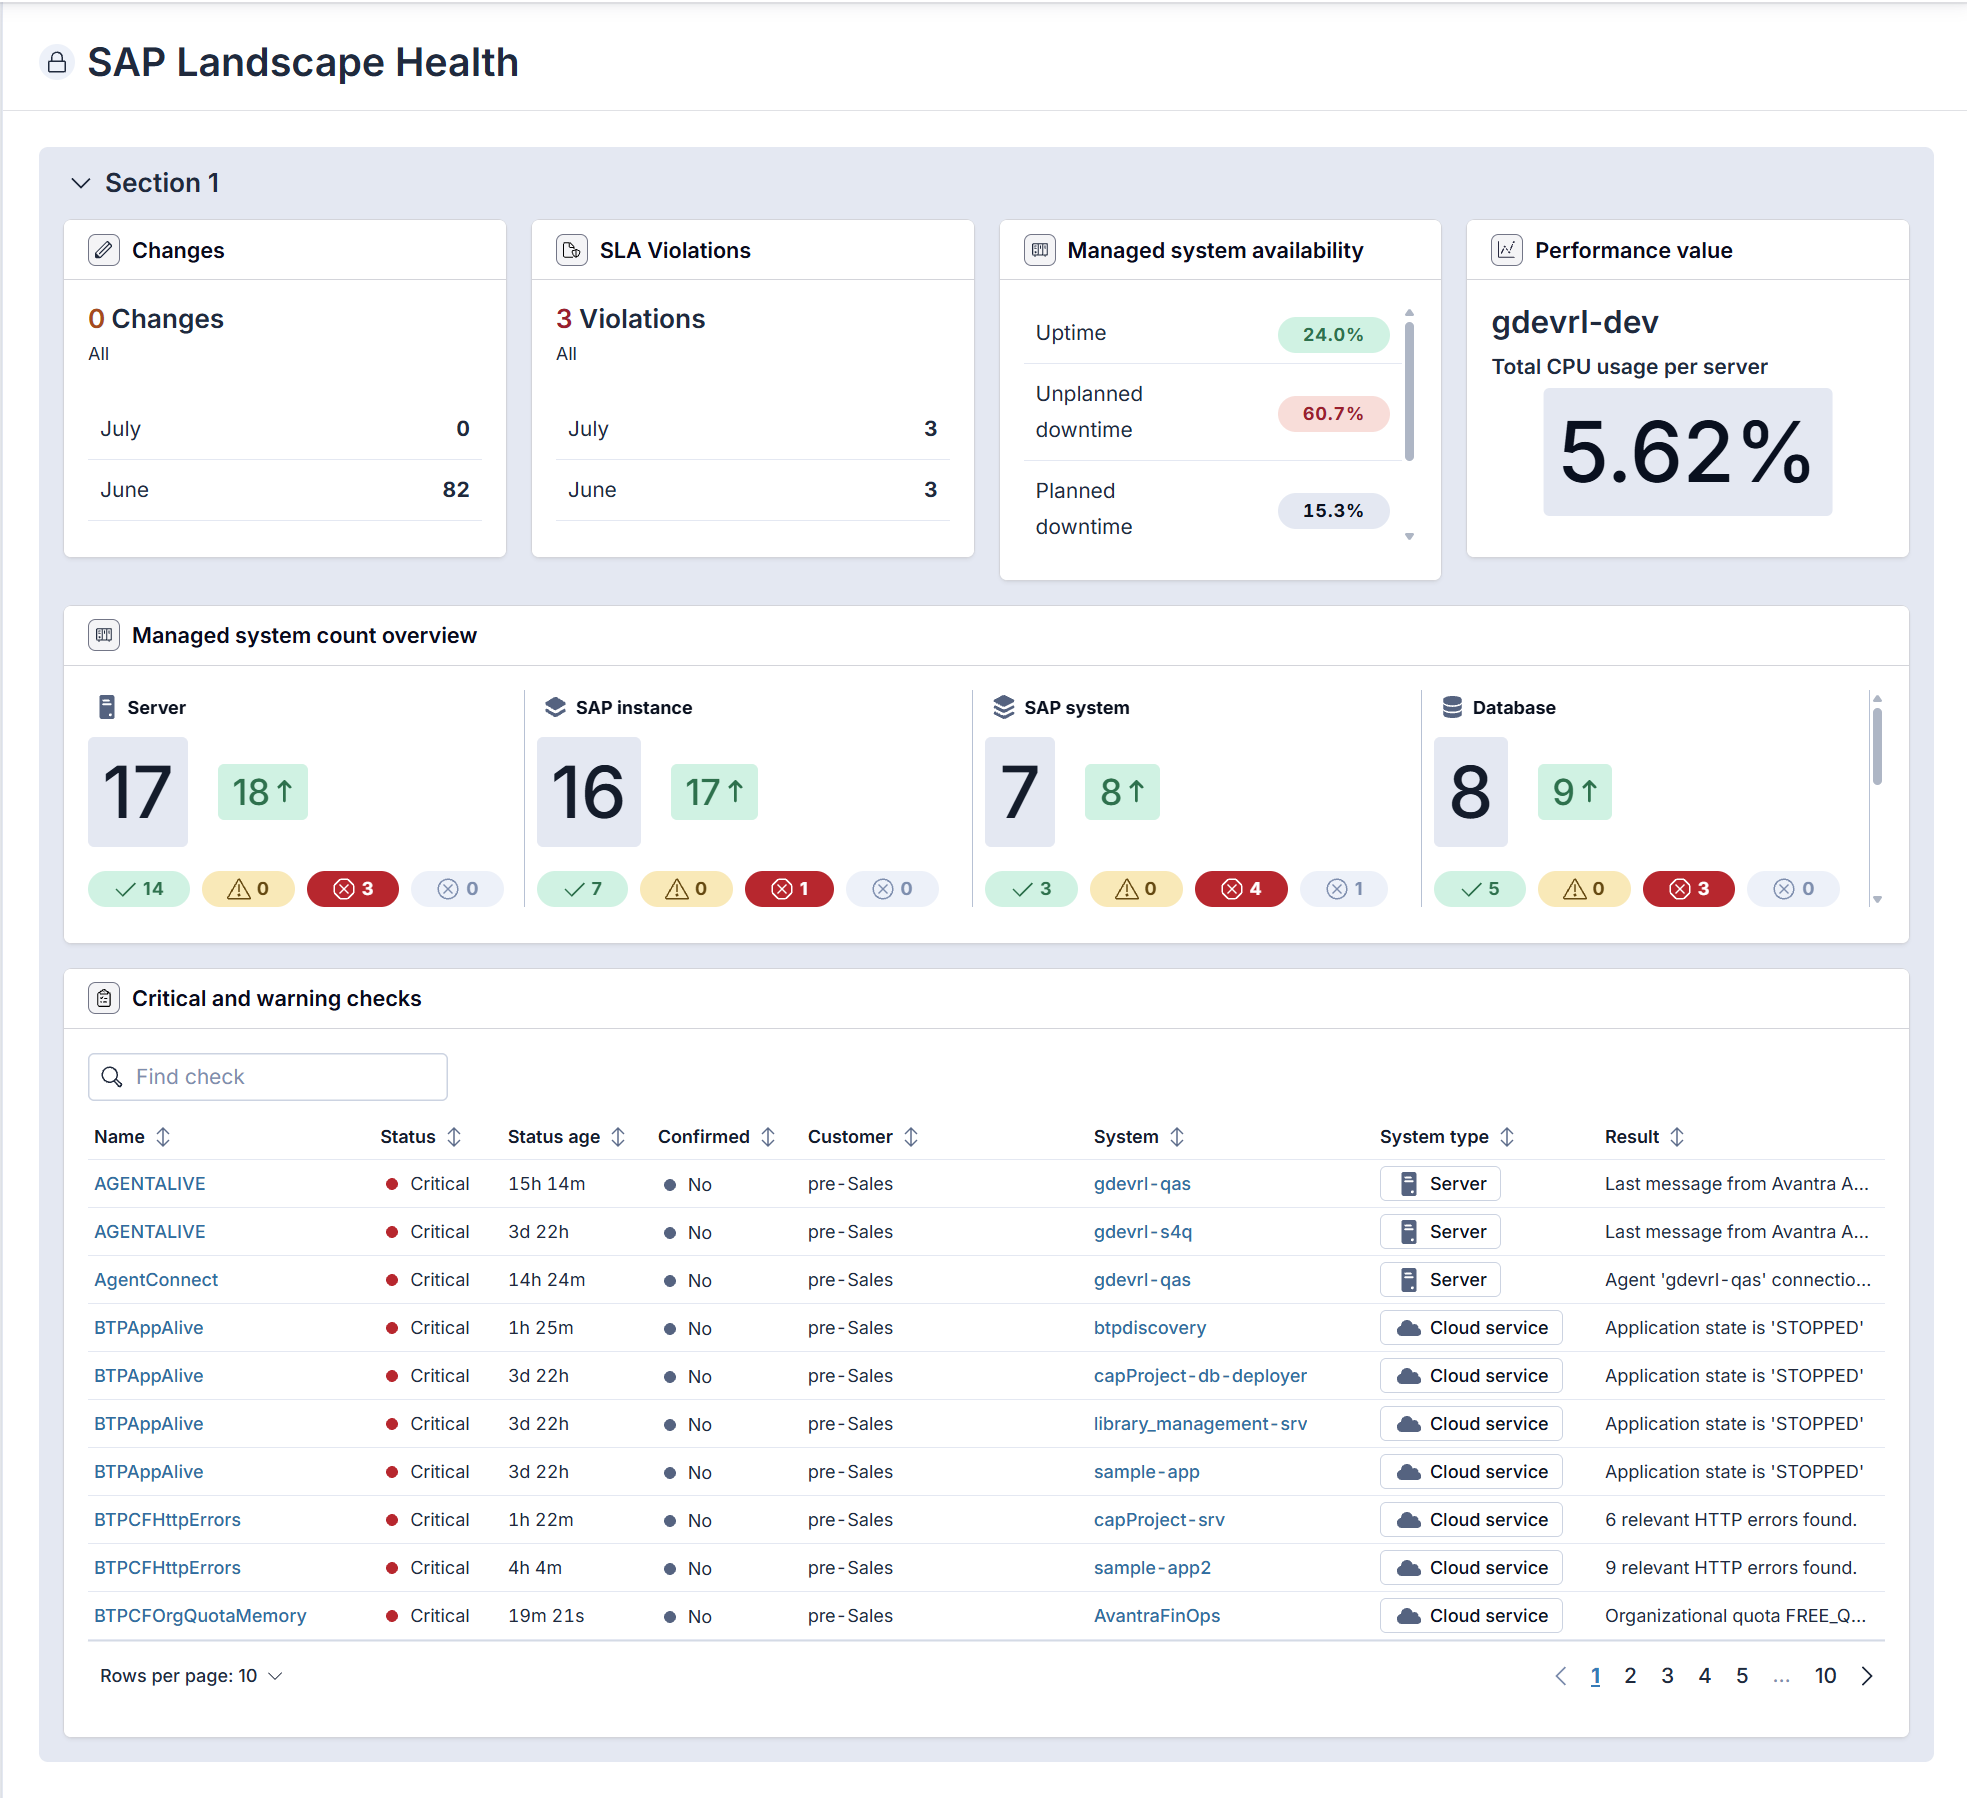
Task: Click the Server trend badge 18
Action: (x=263, y=792)
